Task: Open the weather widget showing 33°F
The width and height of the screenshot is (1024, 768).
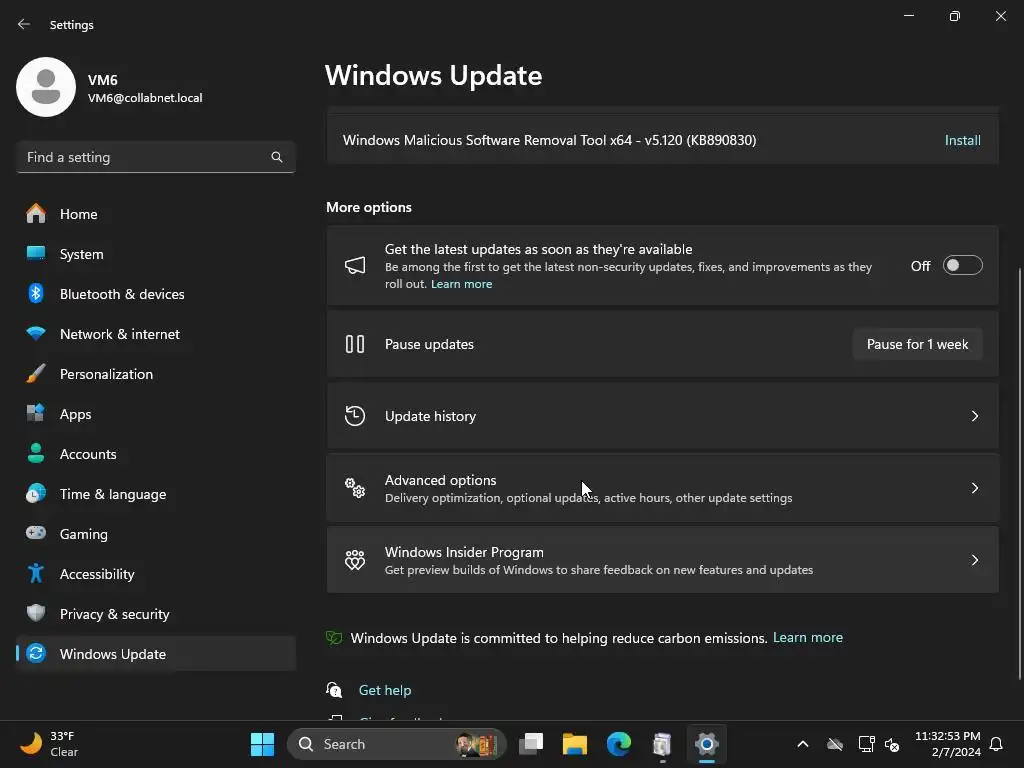Action: click(50, 744)
